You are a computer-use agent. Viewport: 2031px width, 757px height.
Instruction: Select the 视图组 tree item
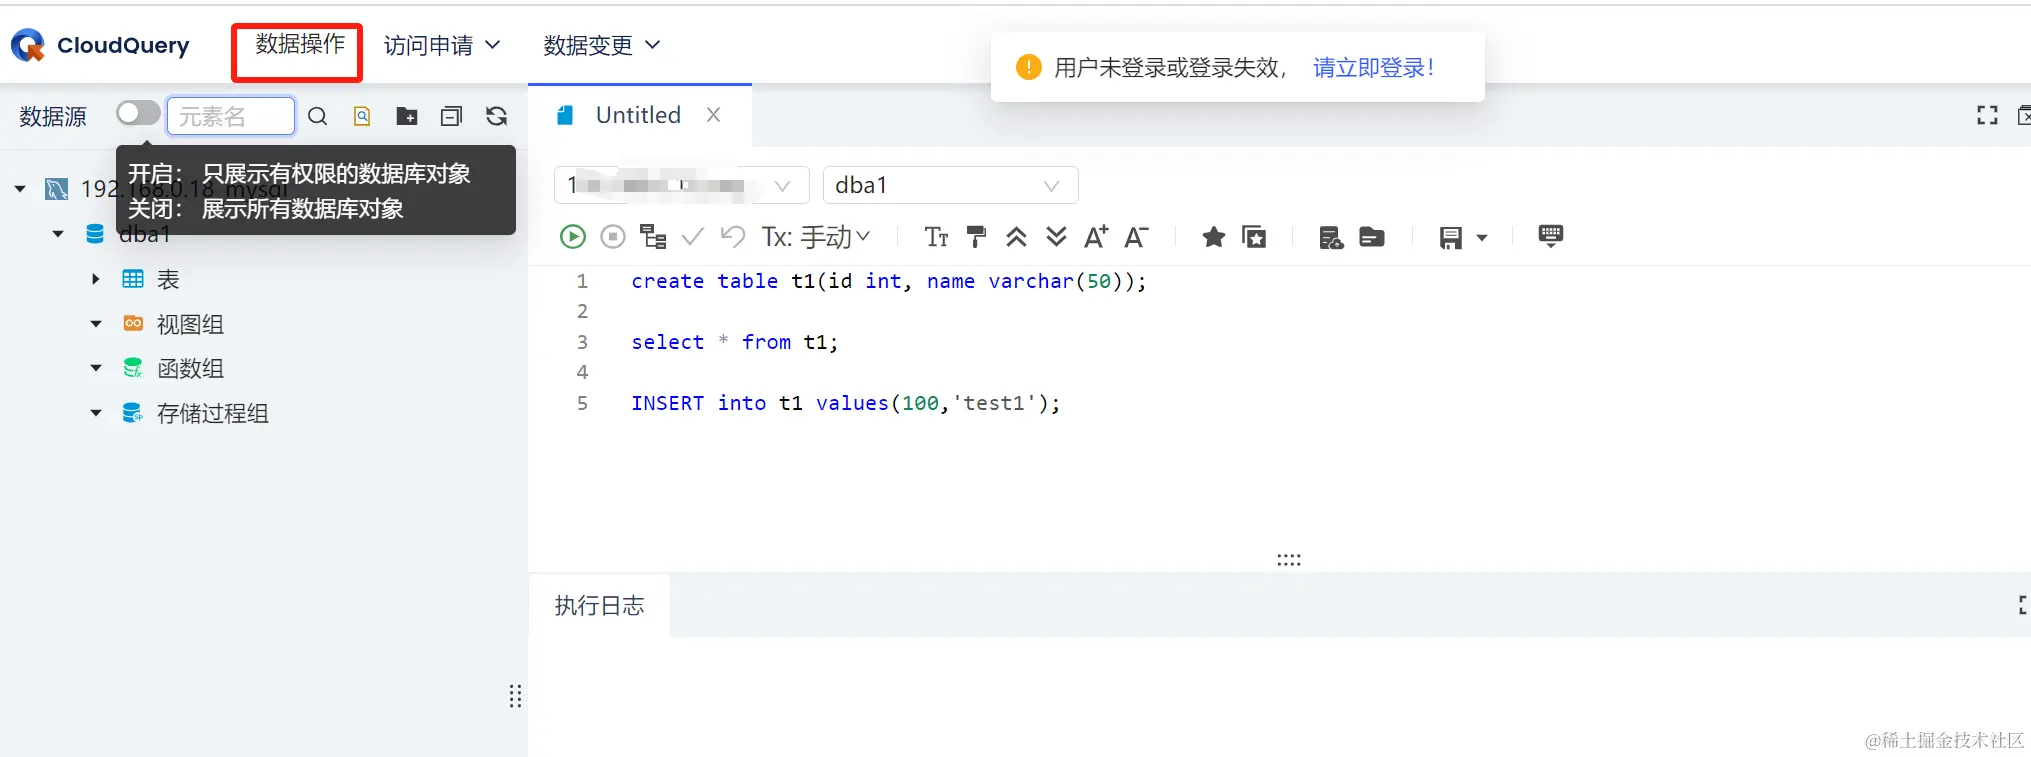click(x=190, y=324)
